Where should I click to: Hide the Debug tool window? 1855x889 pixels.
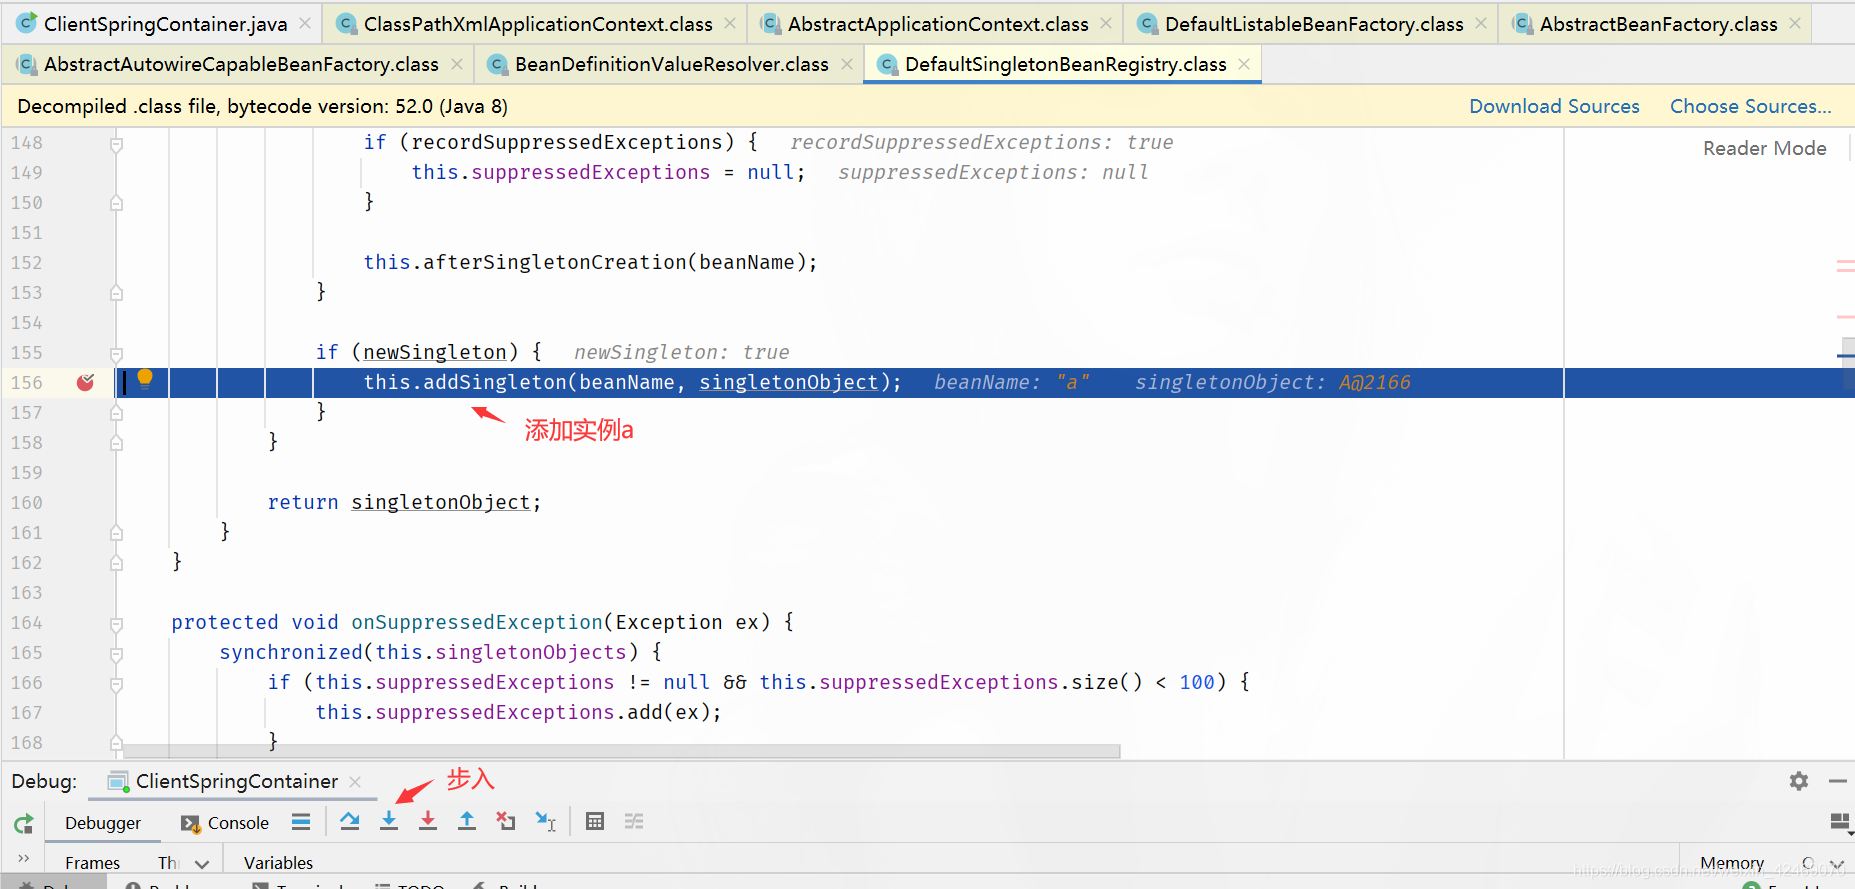click(1837, 781)
